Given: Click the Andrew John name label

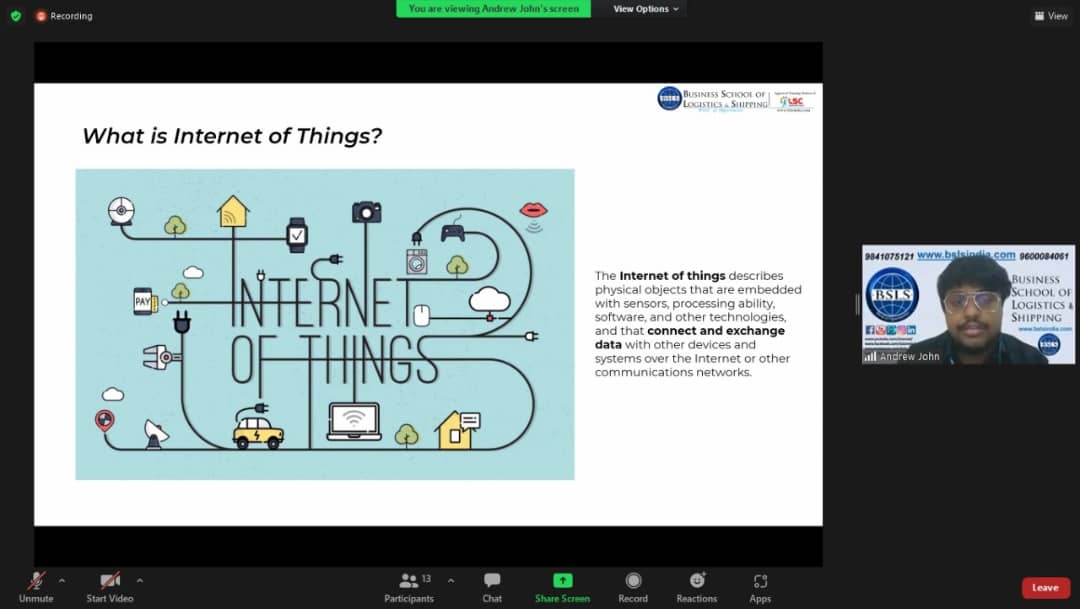Looking at the screenshot, I should pyautogui.click(x=909, y=356).
